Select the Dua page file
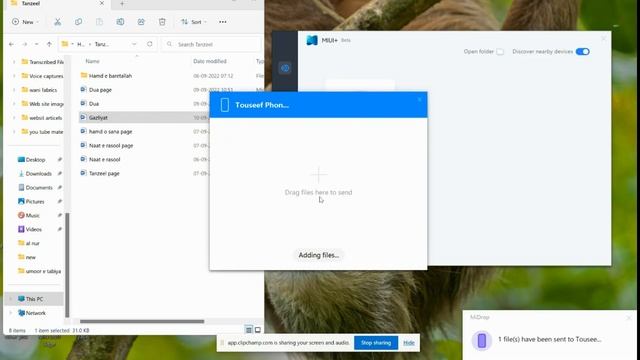 pos(100,90)
